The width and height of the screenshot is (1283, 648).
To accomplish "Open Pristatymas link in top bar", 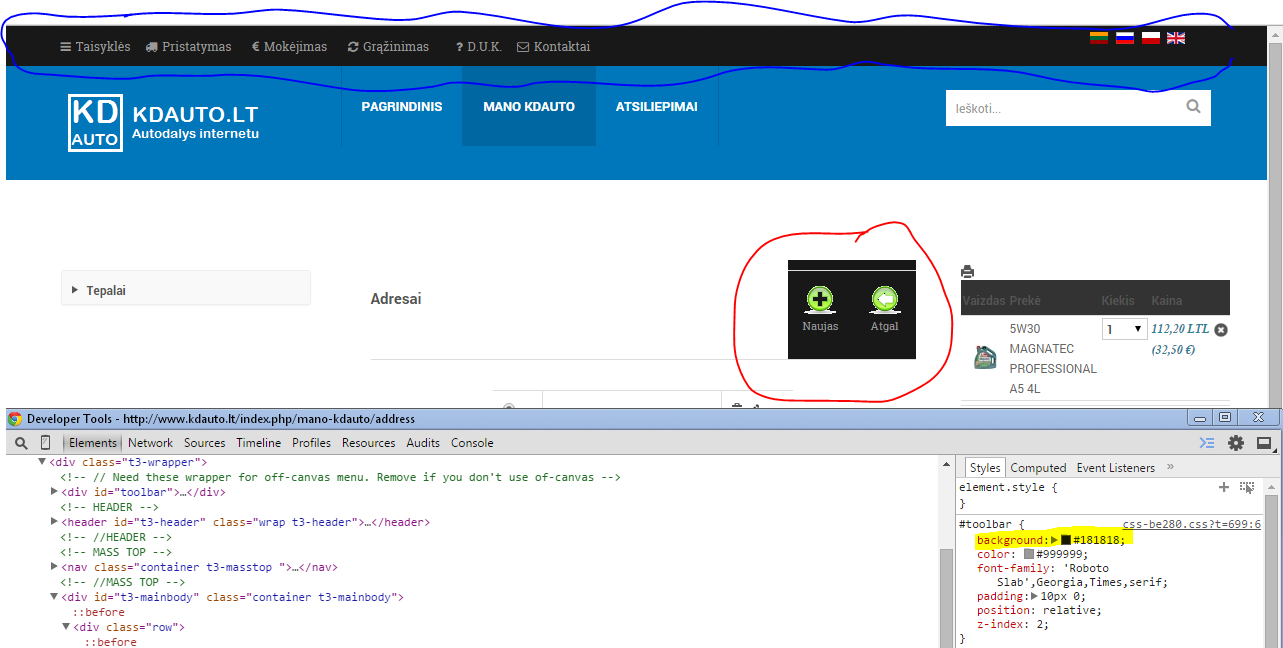I will pyautogui.click(x=189, y=46).
